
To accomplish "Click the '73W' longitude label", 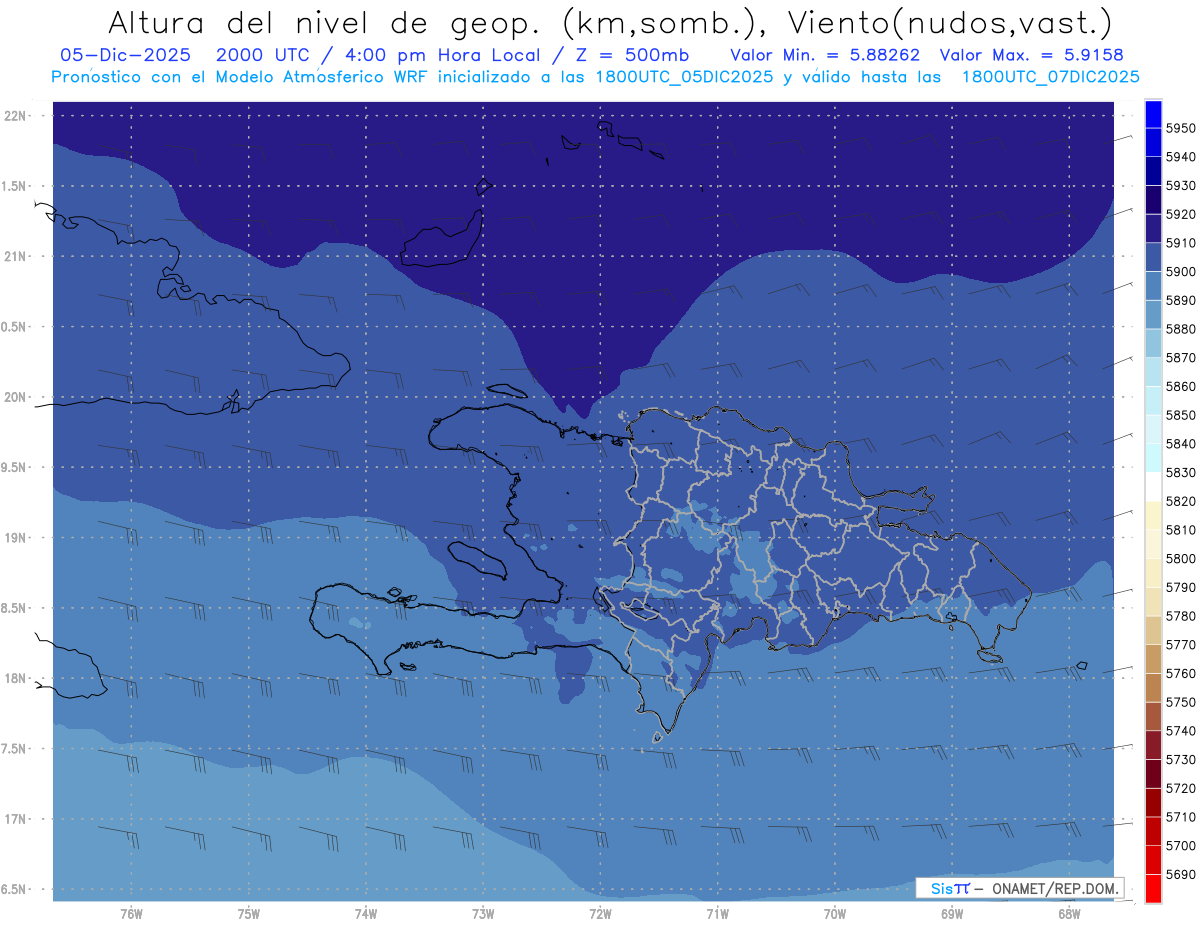I will [483, 914].
